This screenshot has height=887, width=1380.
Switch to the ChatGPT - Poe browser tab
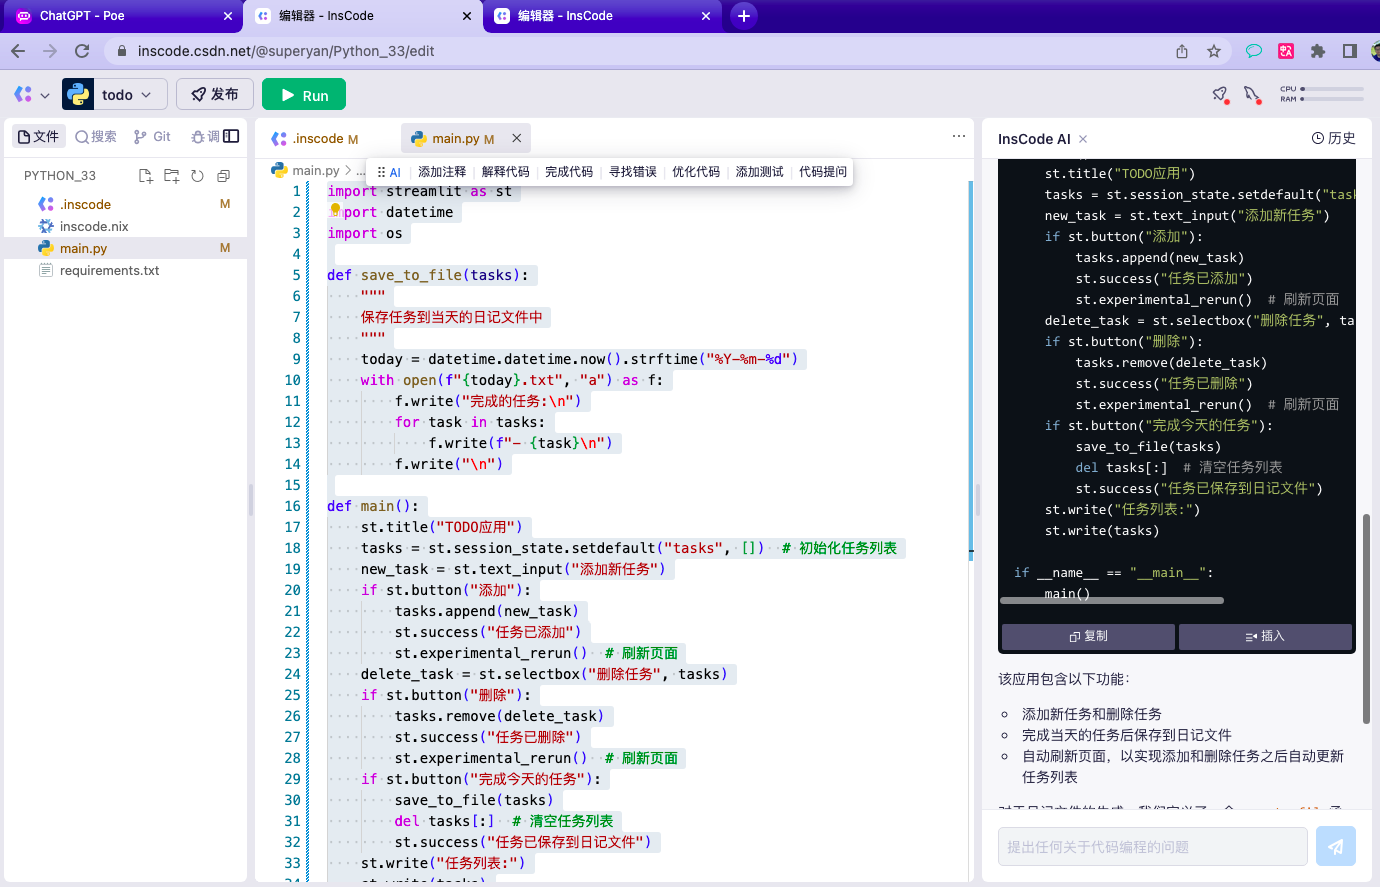124,16
